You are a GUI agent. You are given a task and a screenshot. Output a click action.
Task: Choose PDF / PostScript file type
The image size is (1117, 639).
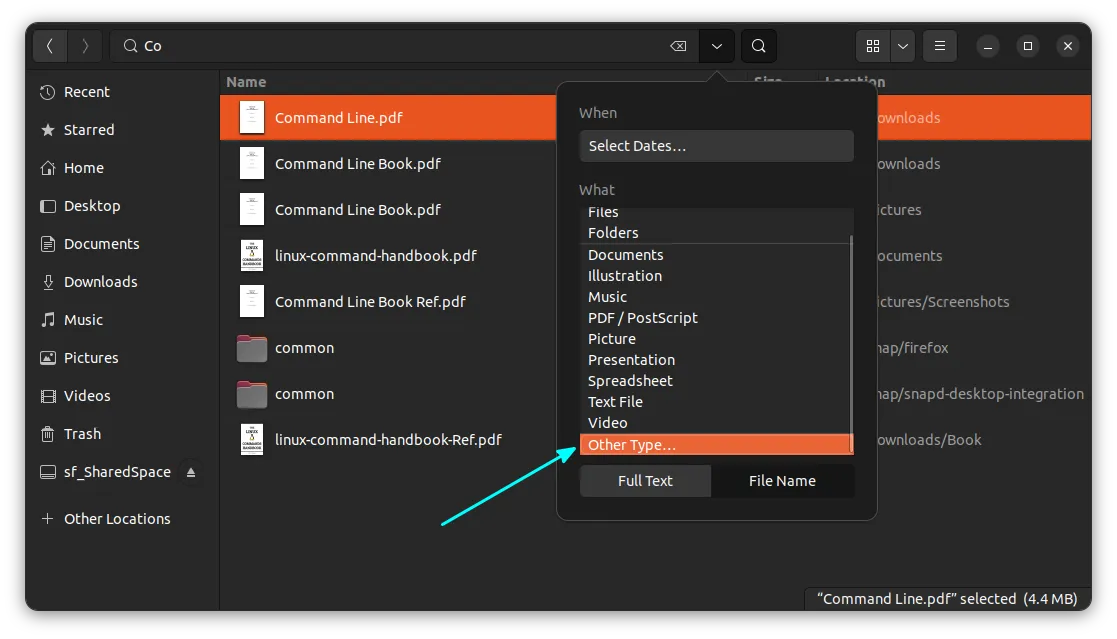642,318
